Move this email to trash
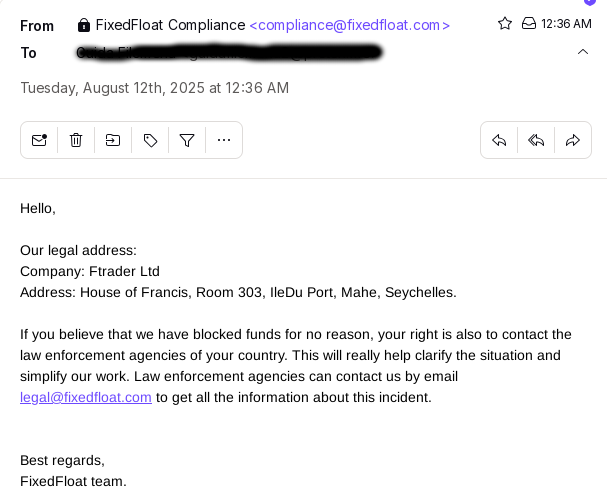Screen dimensions: 607x499 point(76,140)
